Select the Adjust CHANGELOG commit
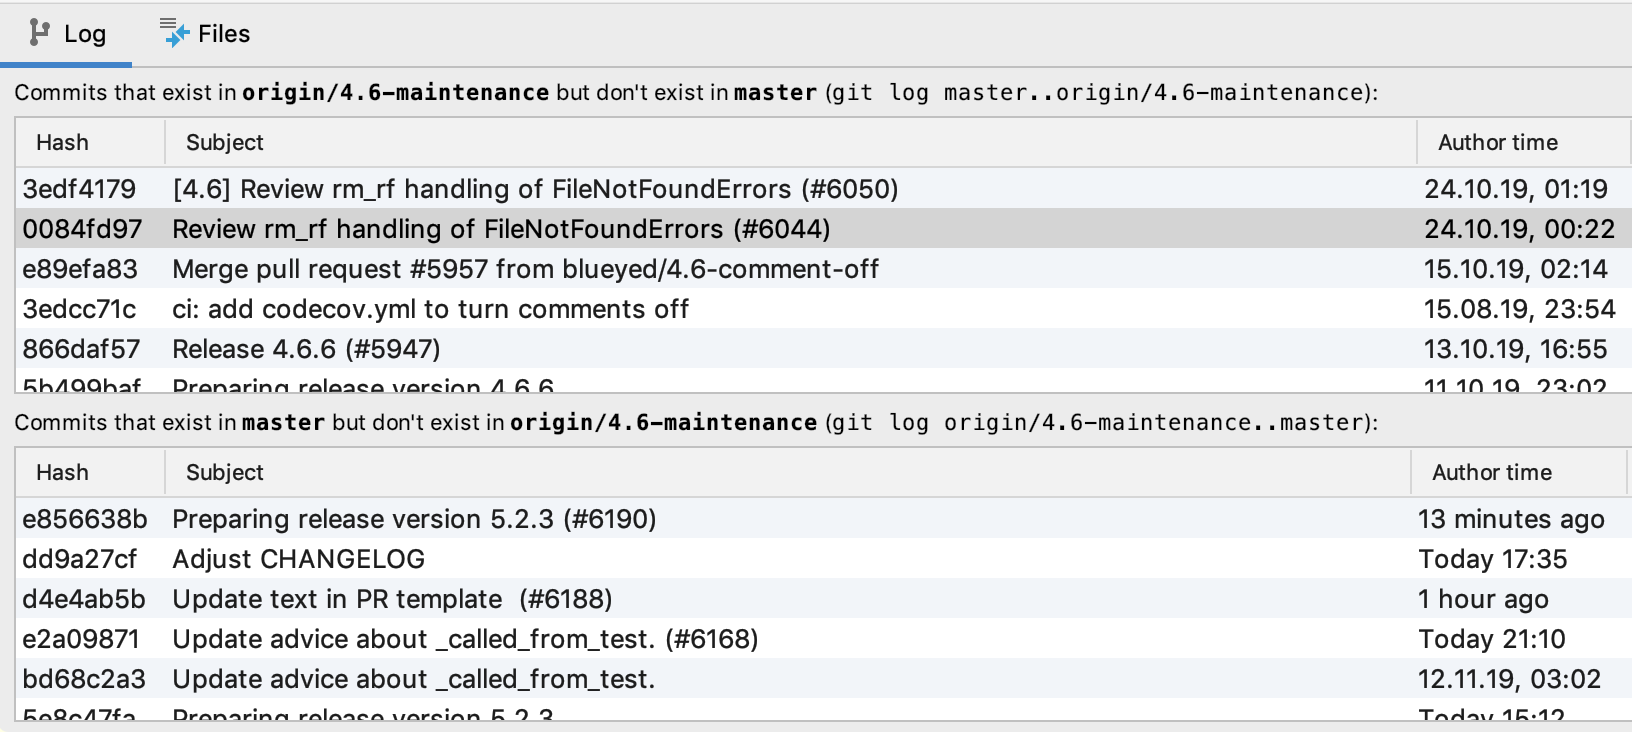 (x=298, y=559)
